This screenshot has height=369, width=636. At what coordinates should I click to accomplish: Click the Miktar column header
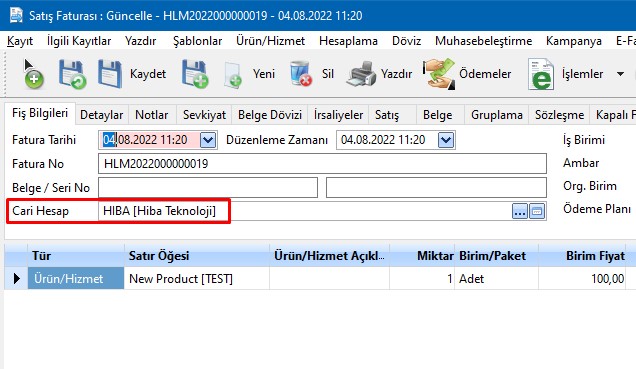click(x=422, y=256)
